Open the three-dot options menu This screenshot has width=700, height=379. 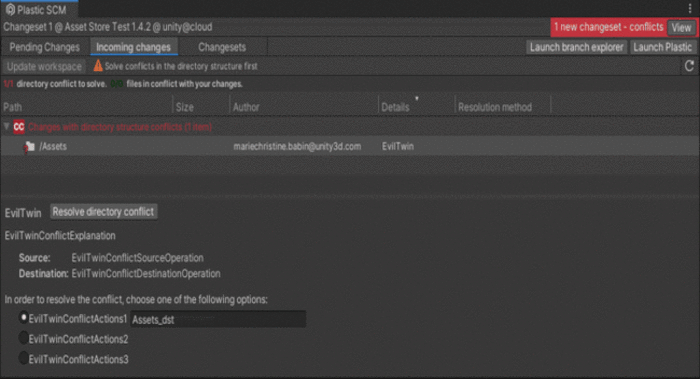690,8
